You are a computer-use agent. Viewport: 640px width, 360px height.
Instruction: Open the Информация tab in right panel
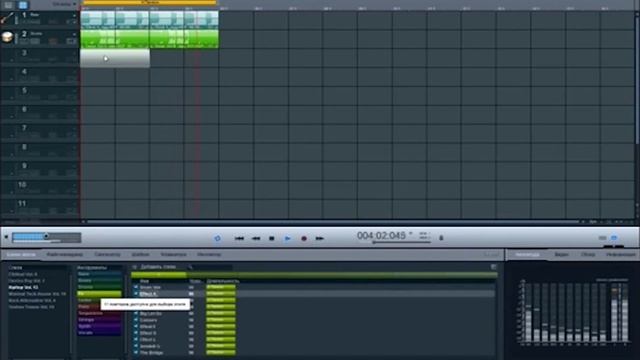pos(620,254)
